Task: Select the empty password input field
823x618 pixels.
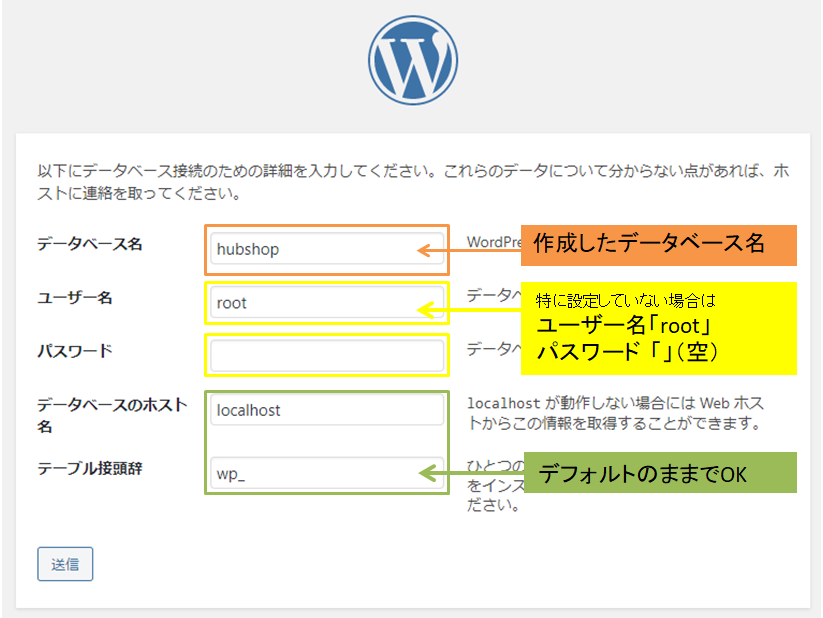Action: pos(327,355)
